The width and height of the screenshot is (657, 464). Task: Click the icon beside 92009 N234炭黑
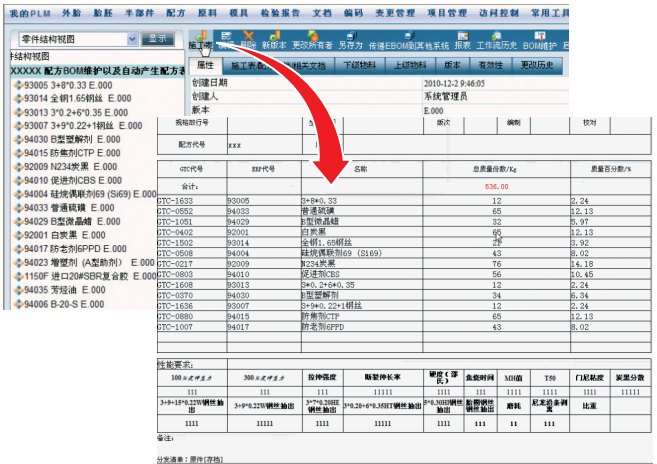pos(18,167)
